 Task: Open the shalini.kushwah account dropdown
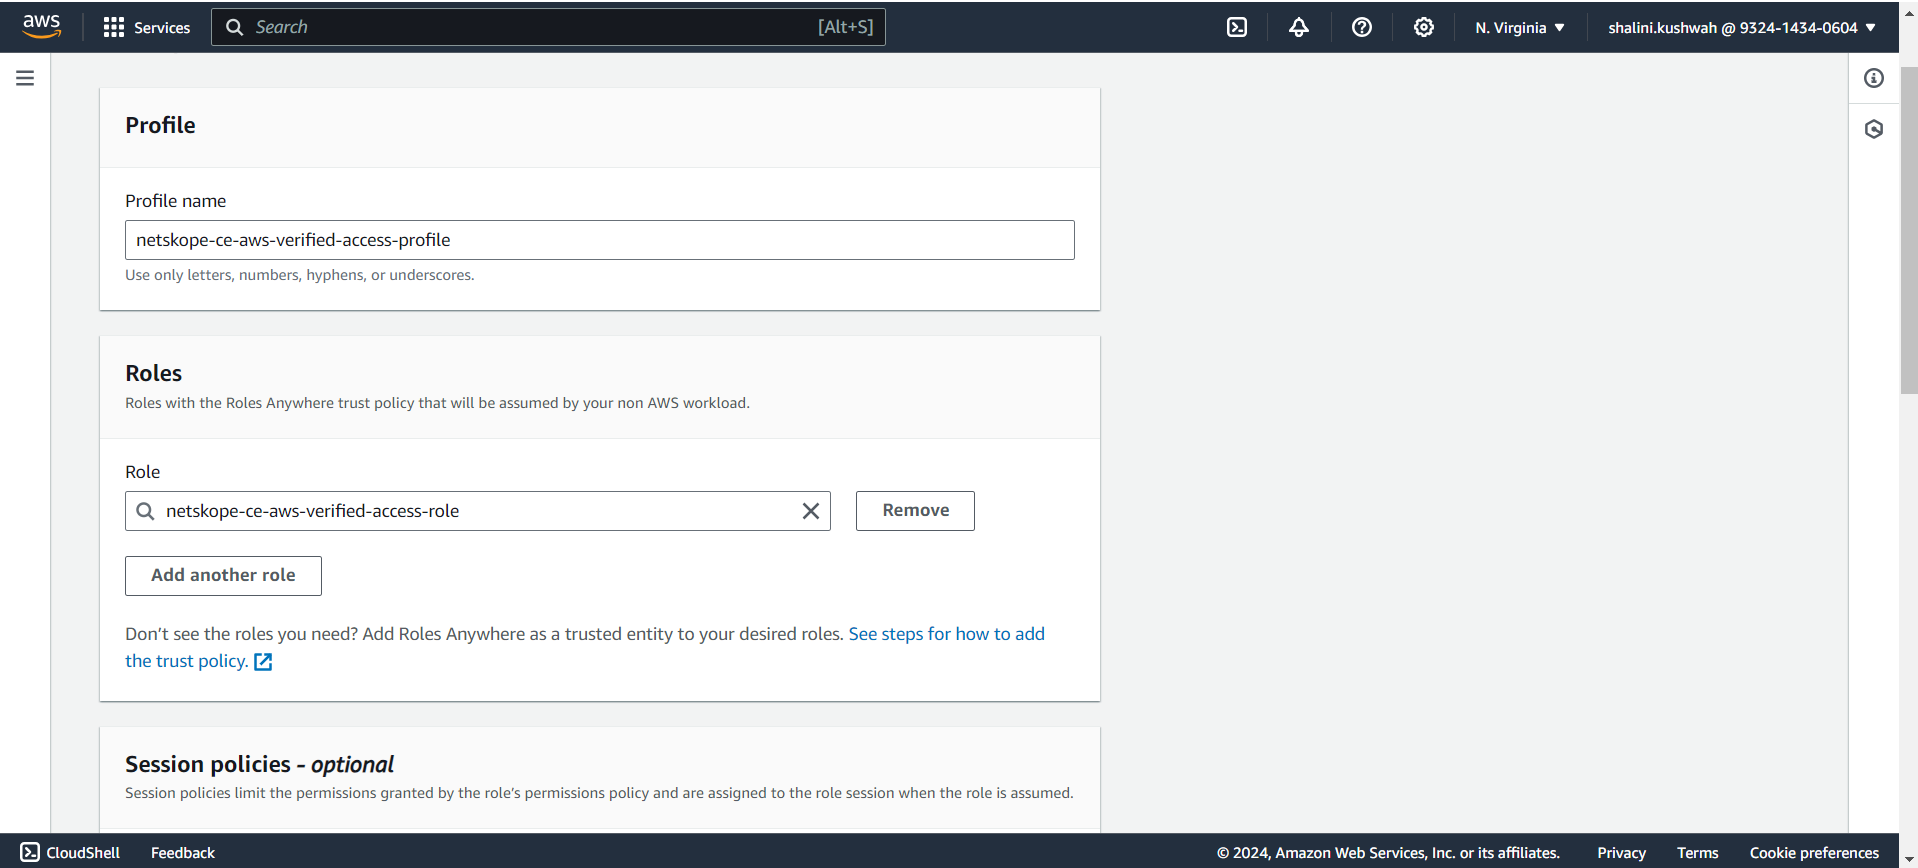pos(1742,27)
